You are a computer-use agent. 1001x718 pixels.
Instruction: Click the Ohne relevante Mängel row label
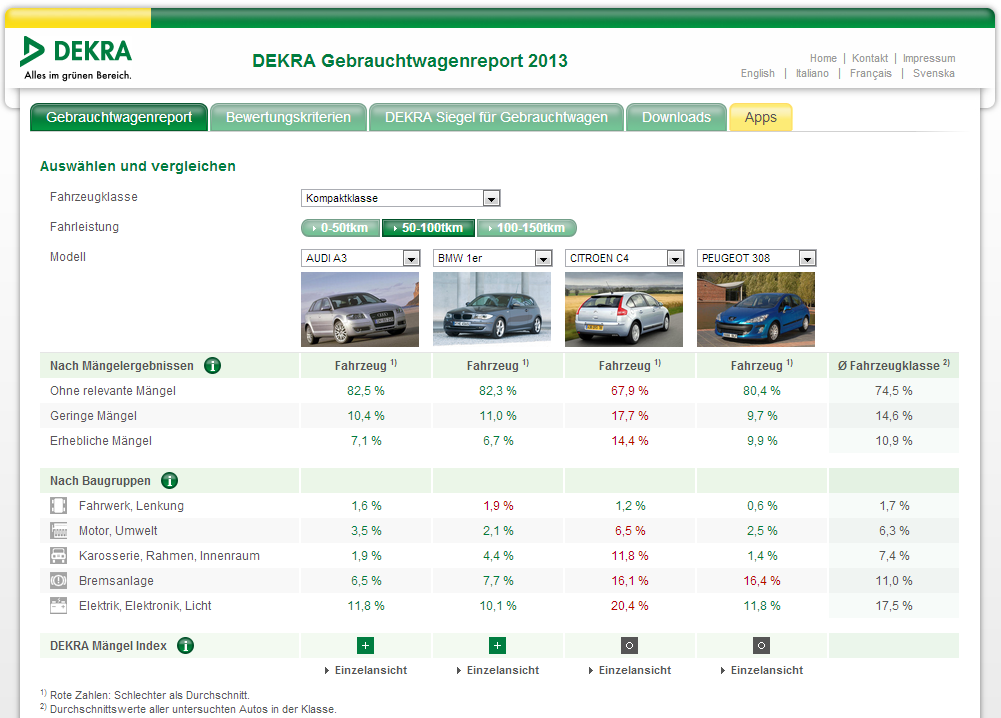point(113,391)
